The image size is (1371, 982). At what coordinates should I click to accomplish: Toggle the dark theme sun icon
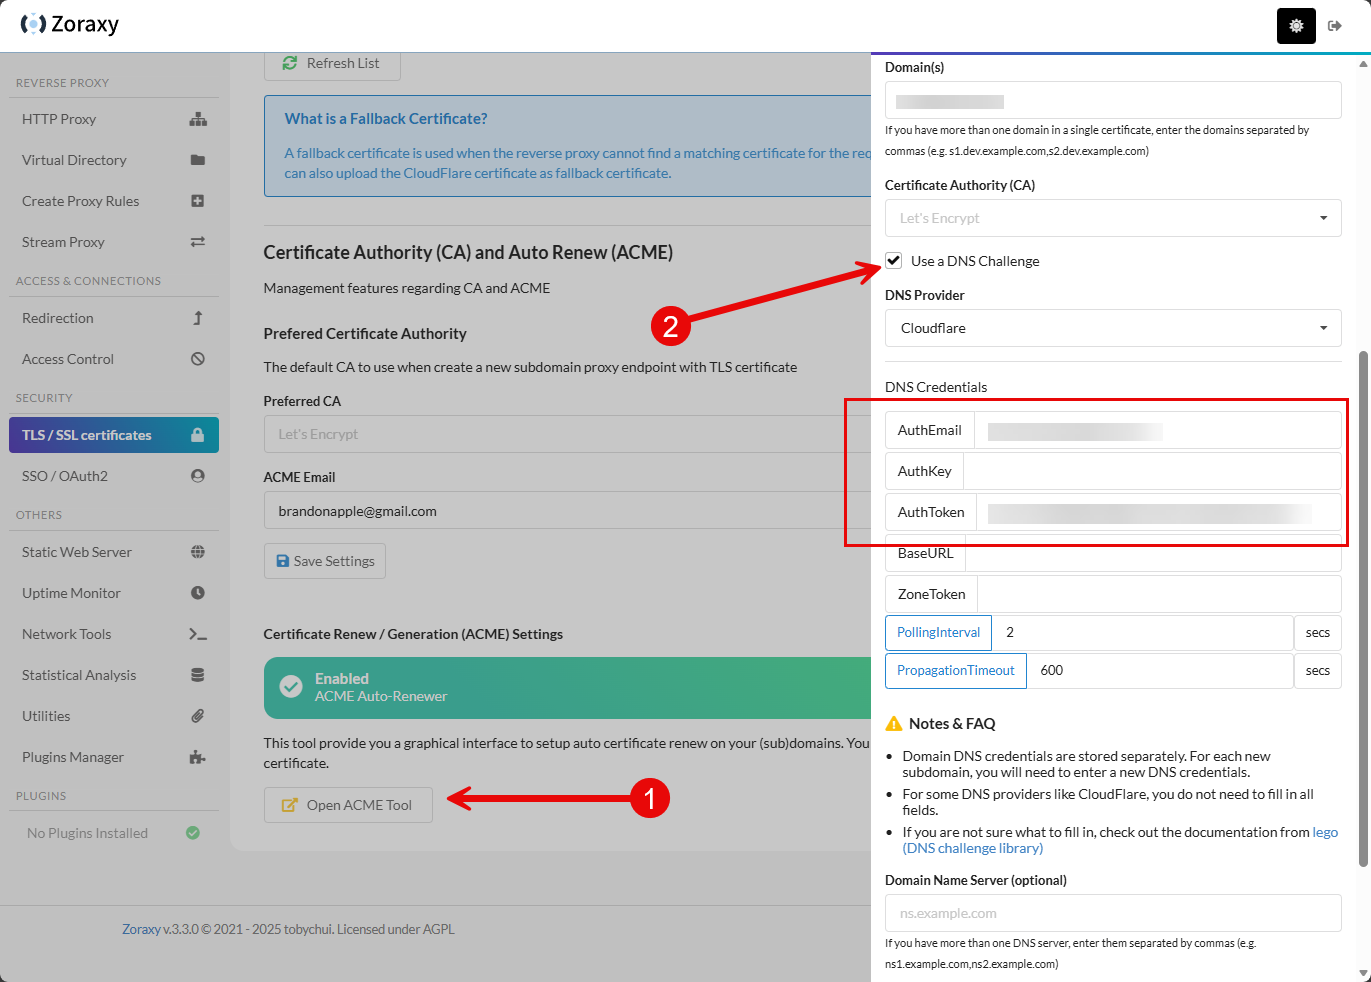tap(1296, 26)
